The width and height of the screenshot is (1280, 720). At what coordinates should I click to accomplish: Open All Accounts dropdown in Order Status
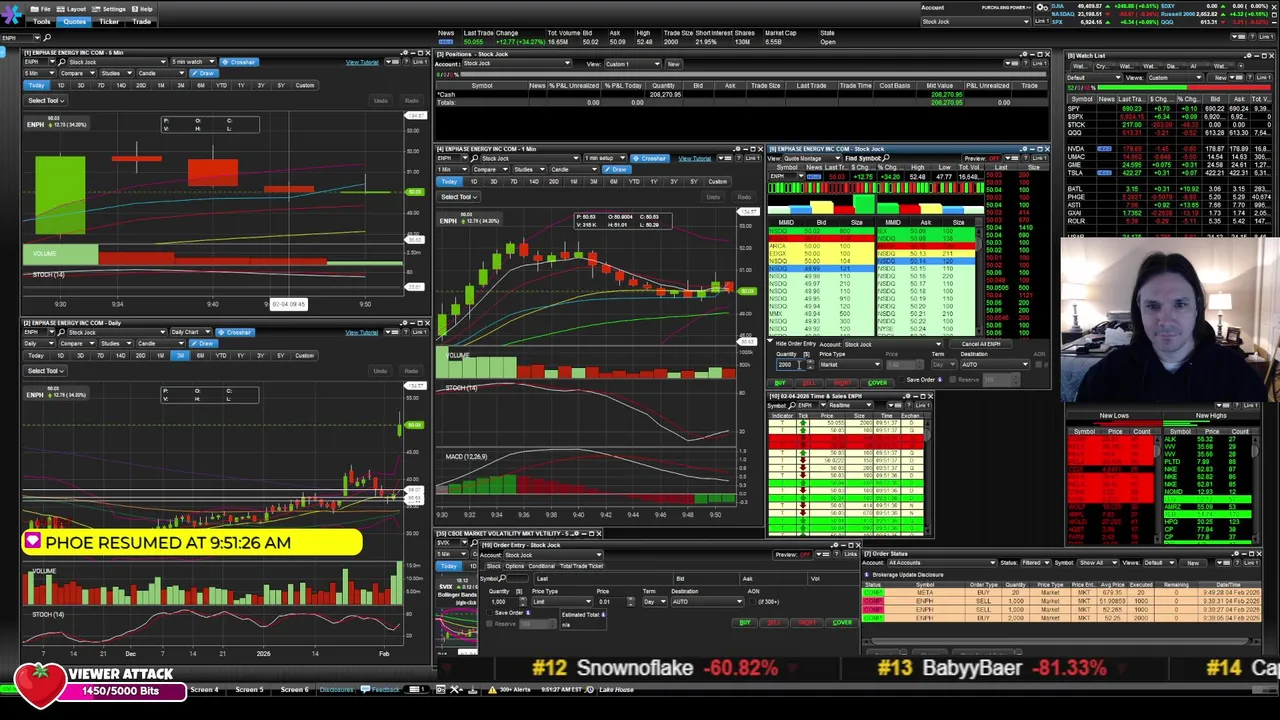[x=941, y=563]
